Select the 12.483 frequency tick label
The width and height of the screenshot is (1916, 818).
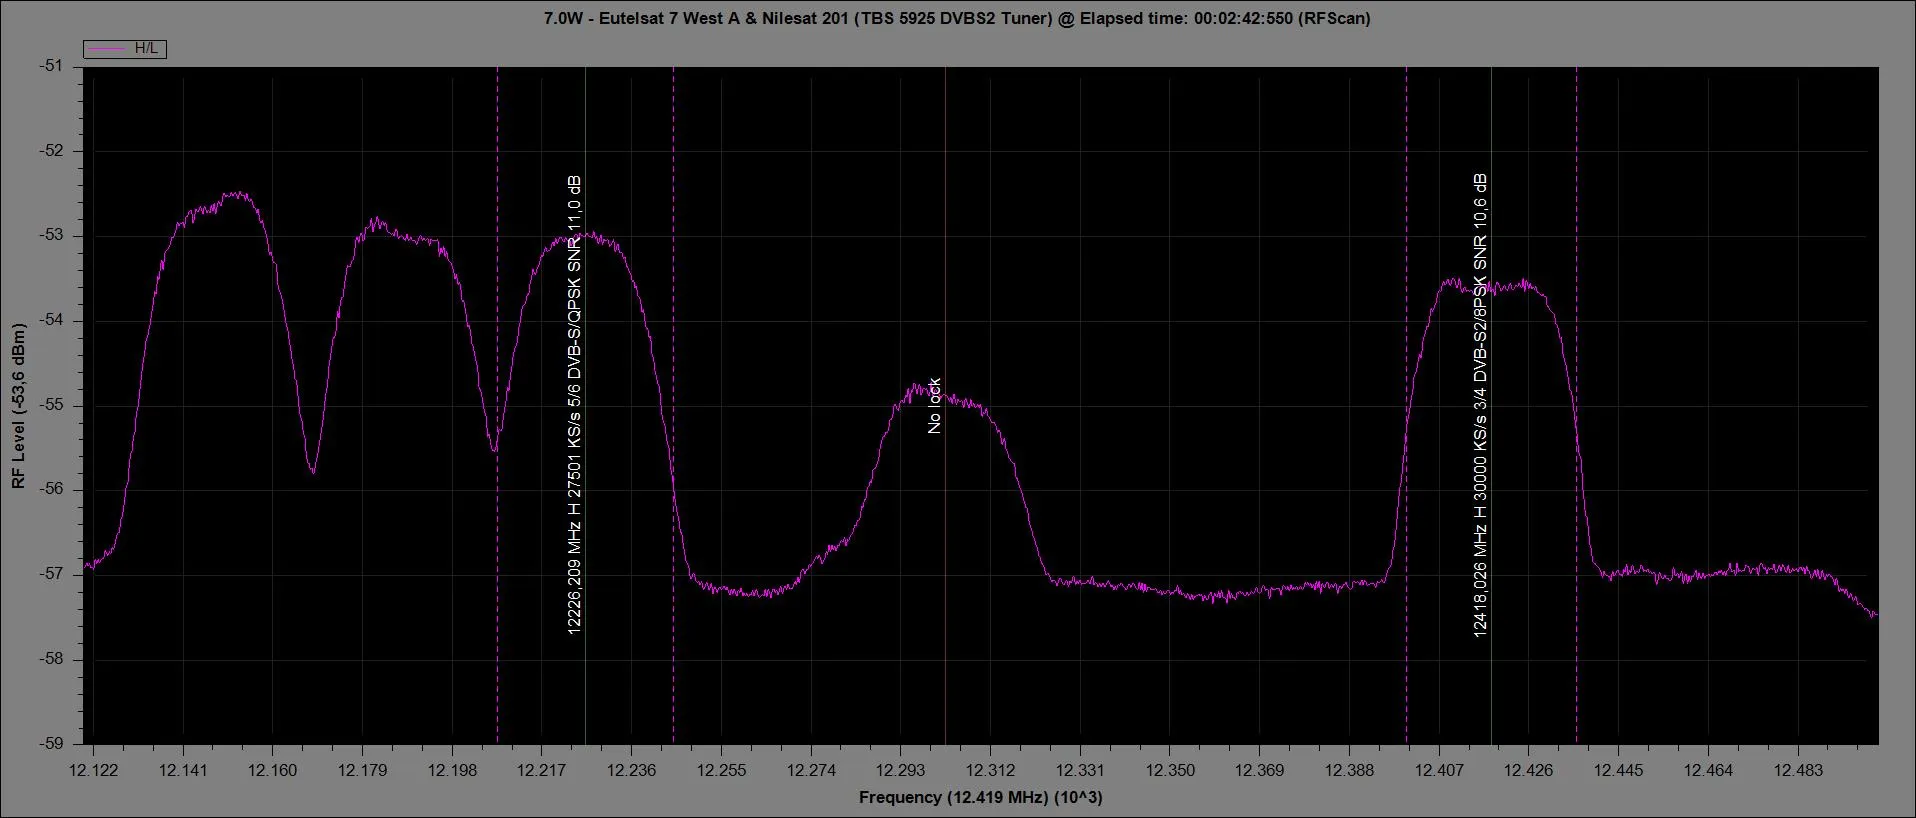[x=1798, y=770]
